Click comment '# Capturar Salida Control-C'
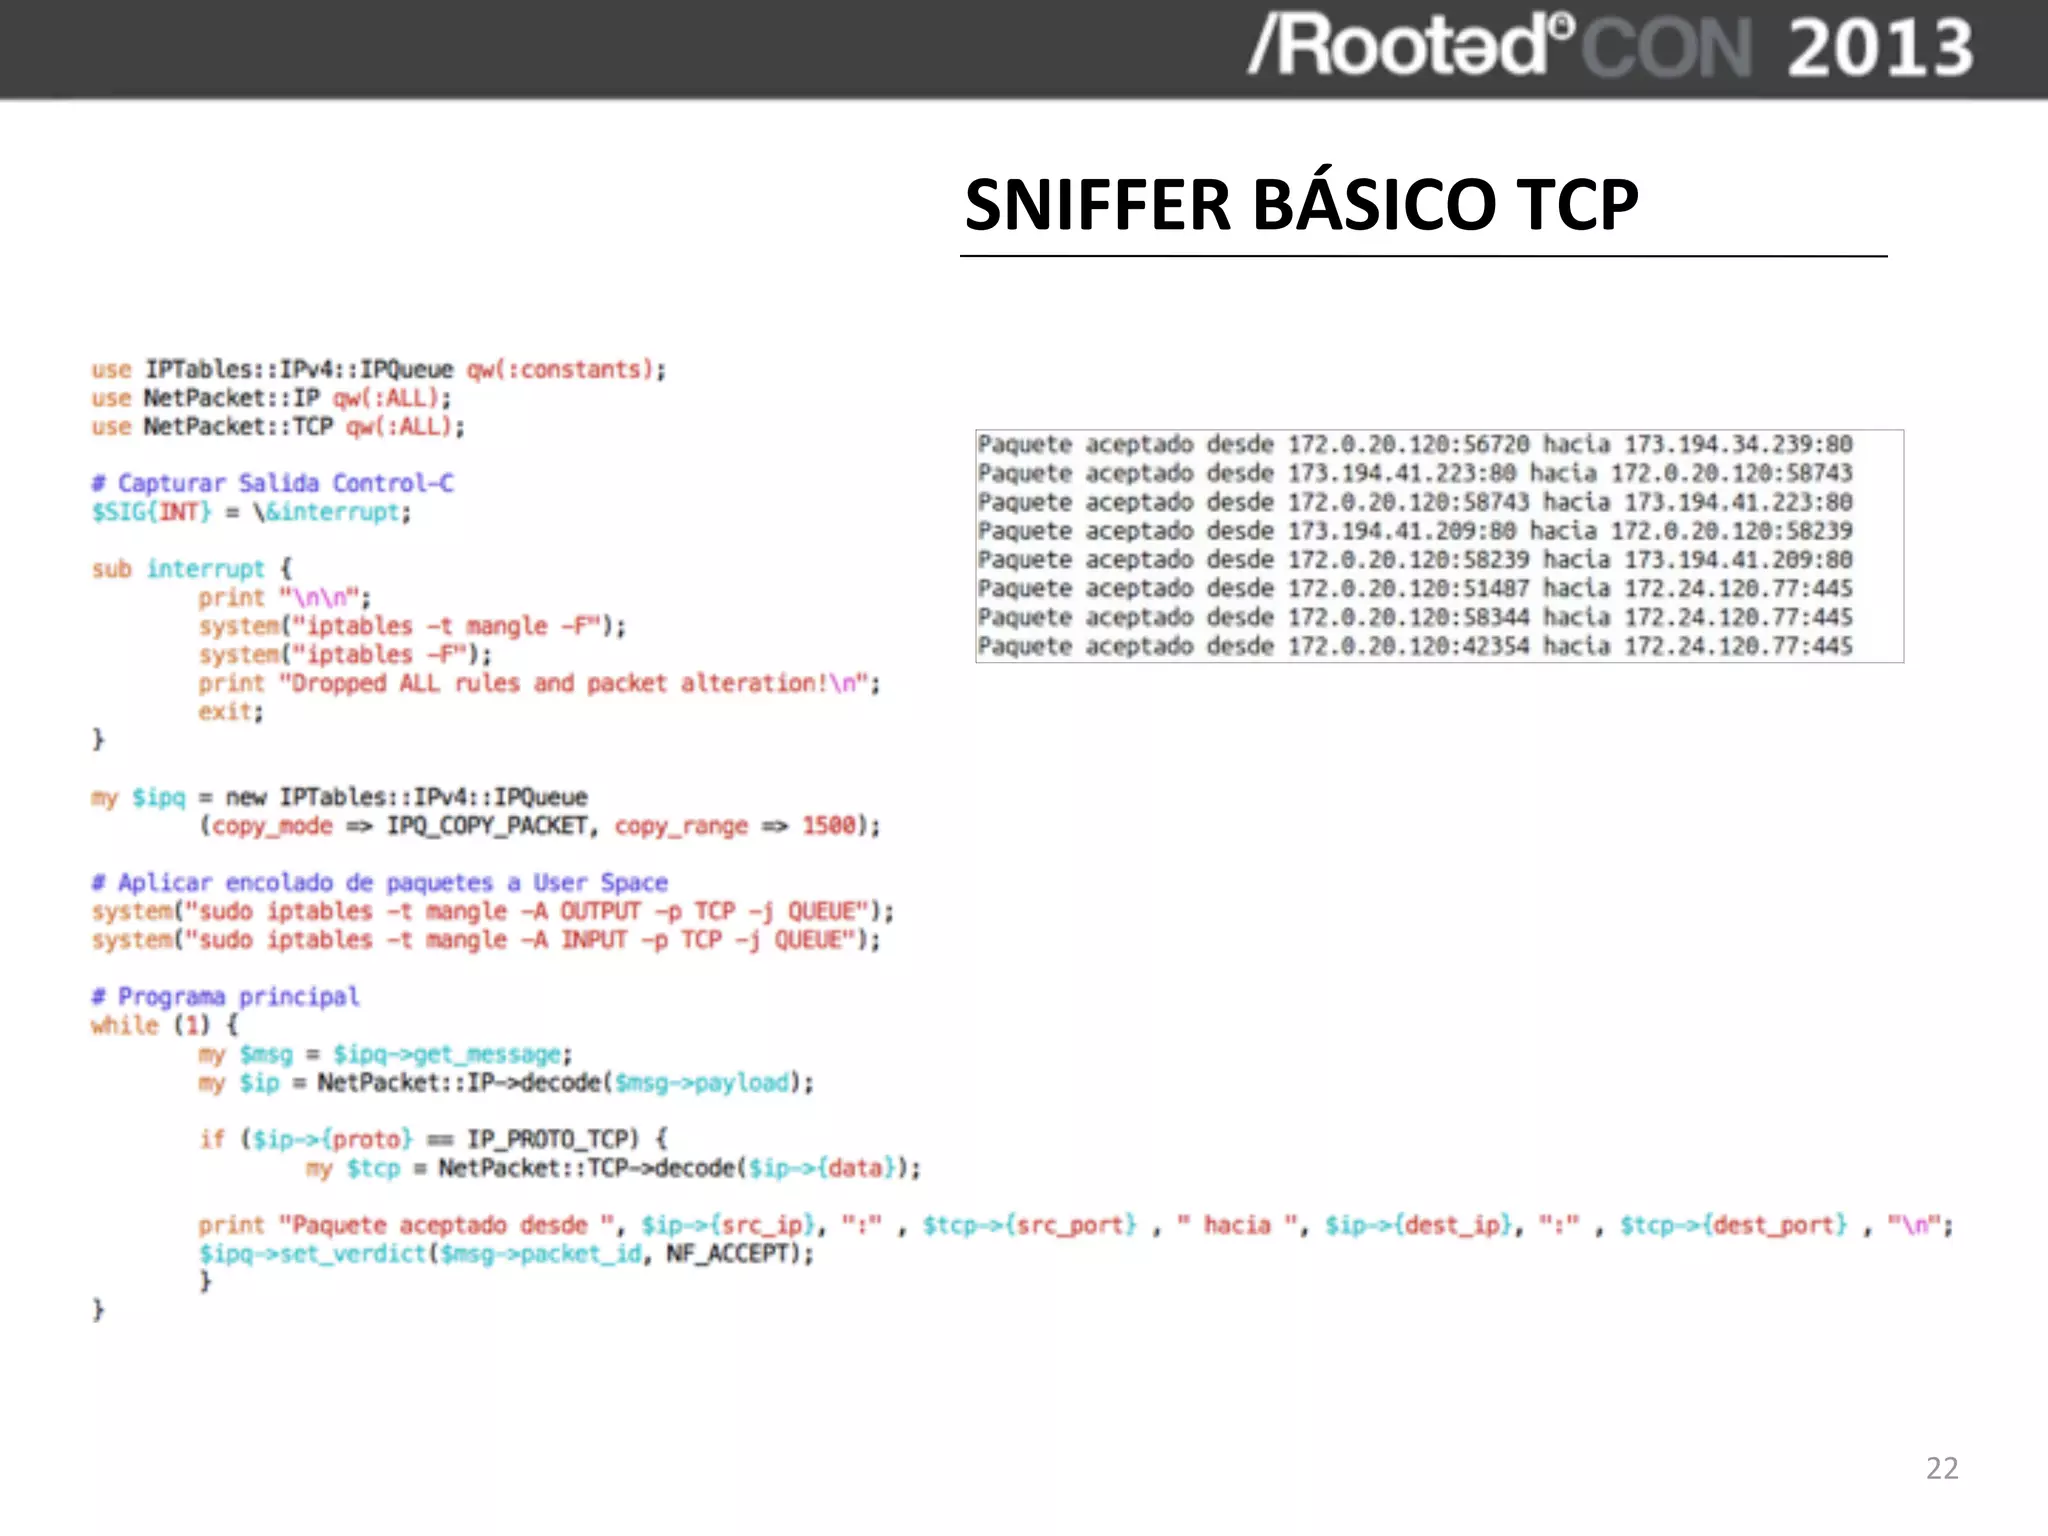Screen dimensions: 2048x1536 pos(272,483)
